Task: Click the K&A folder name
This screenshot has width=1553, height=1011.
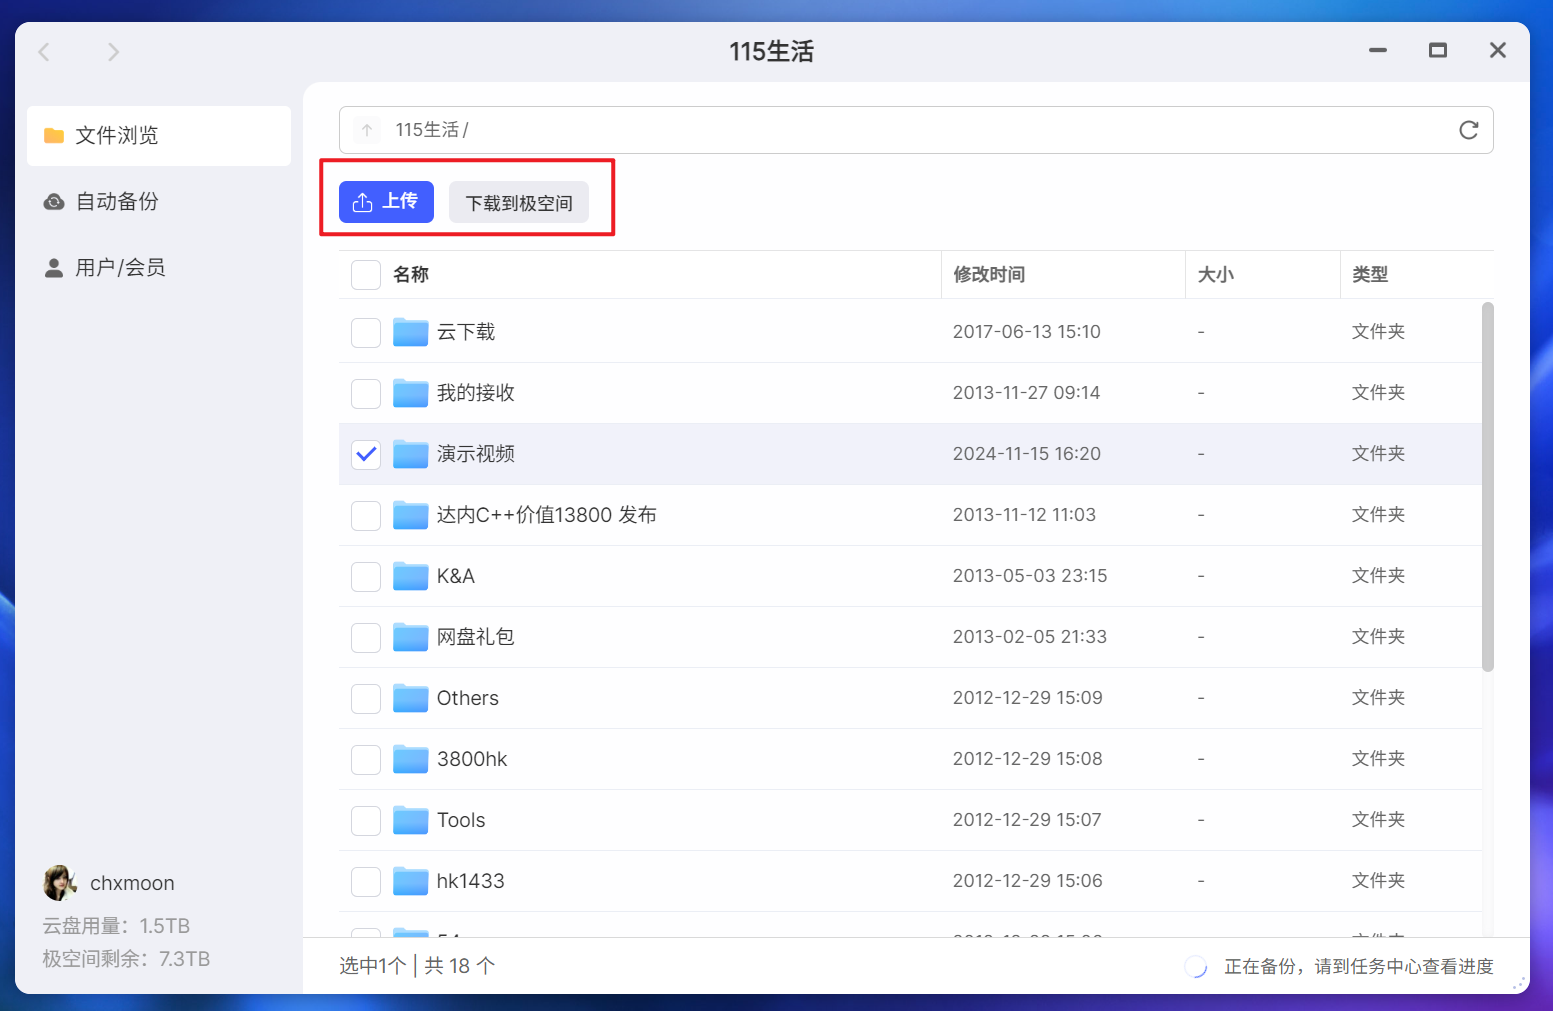Action: click(x=456, y=576)
